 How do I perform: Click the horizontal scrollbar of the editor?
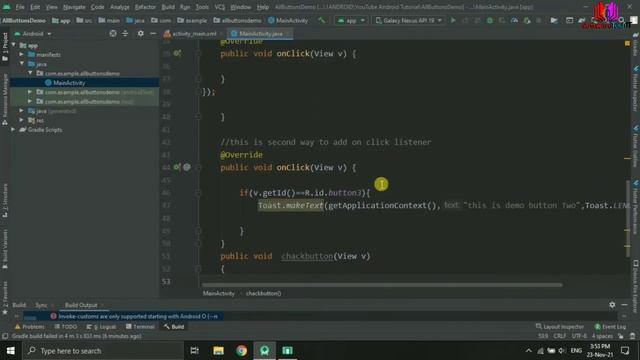(382, 284)
